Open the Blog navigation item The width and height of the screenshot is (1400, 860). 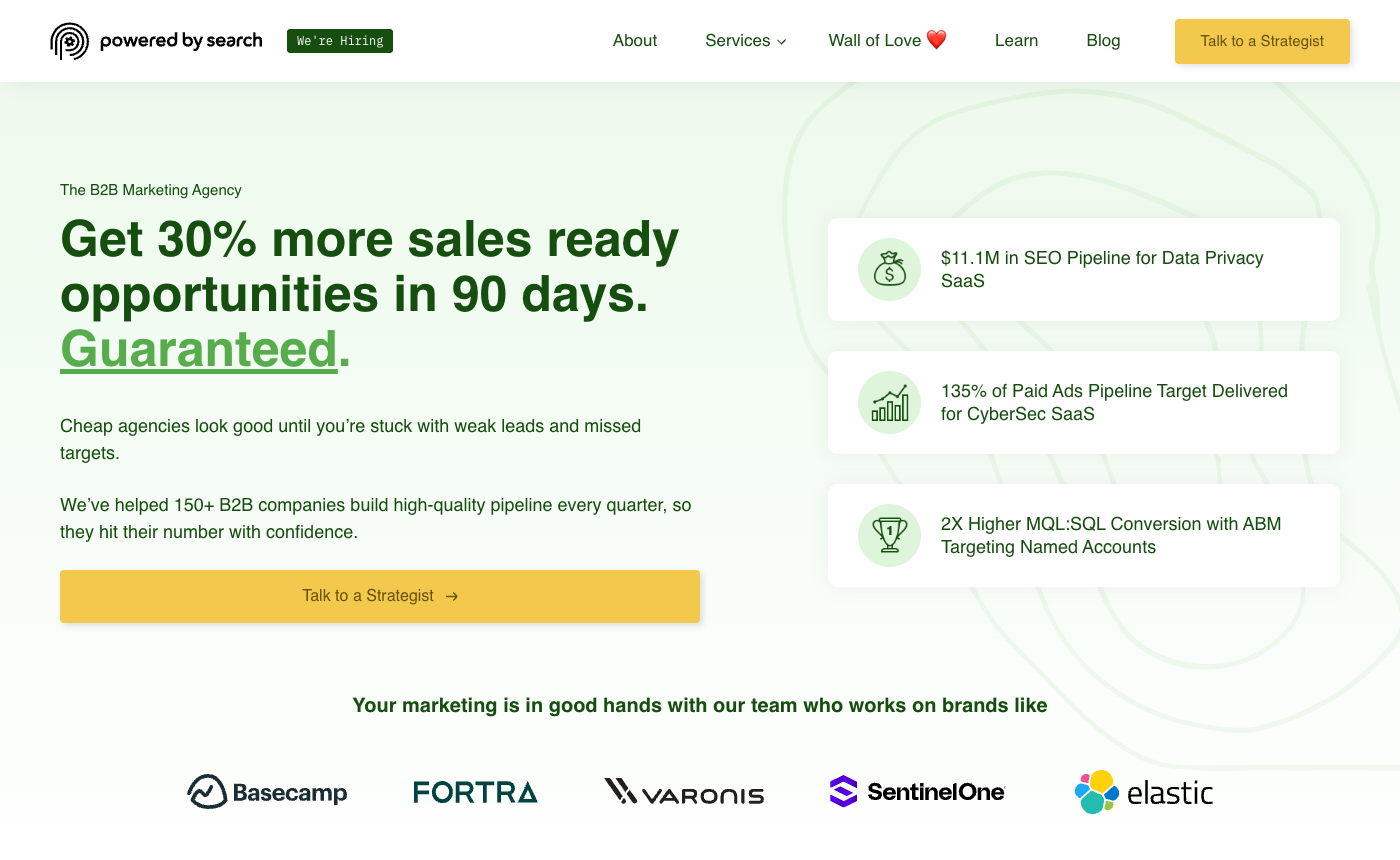point(1103,41)
